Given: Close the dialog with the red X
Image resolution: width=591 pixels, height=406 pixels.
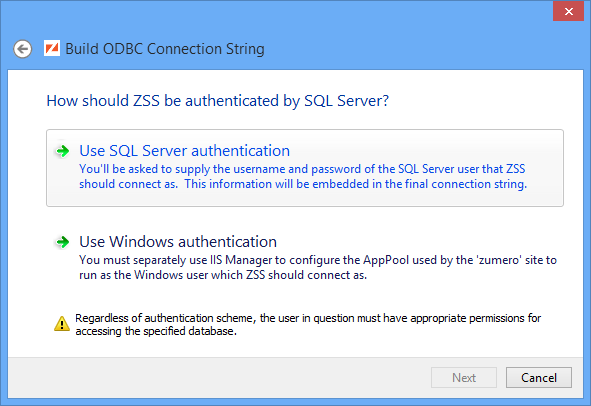Looking at the screenshot, I should (x=568, y=11).
